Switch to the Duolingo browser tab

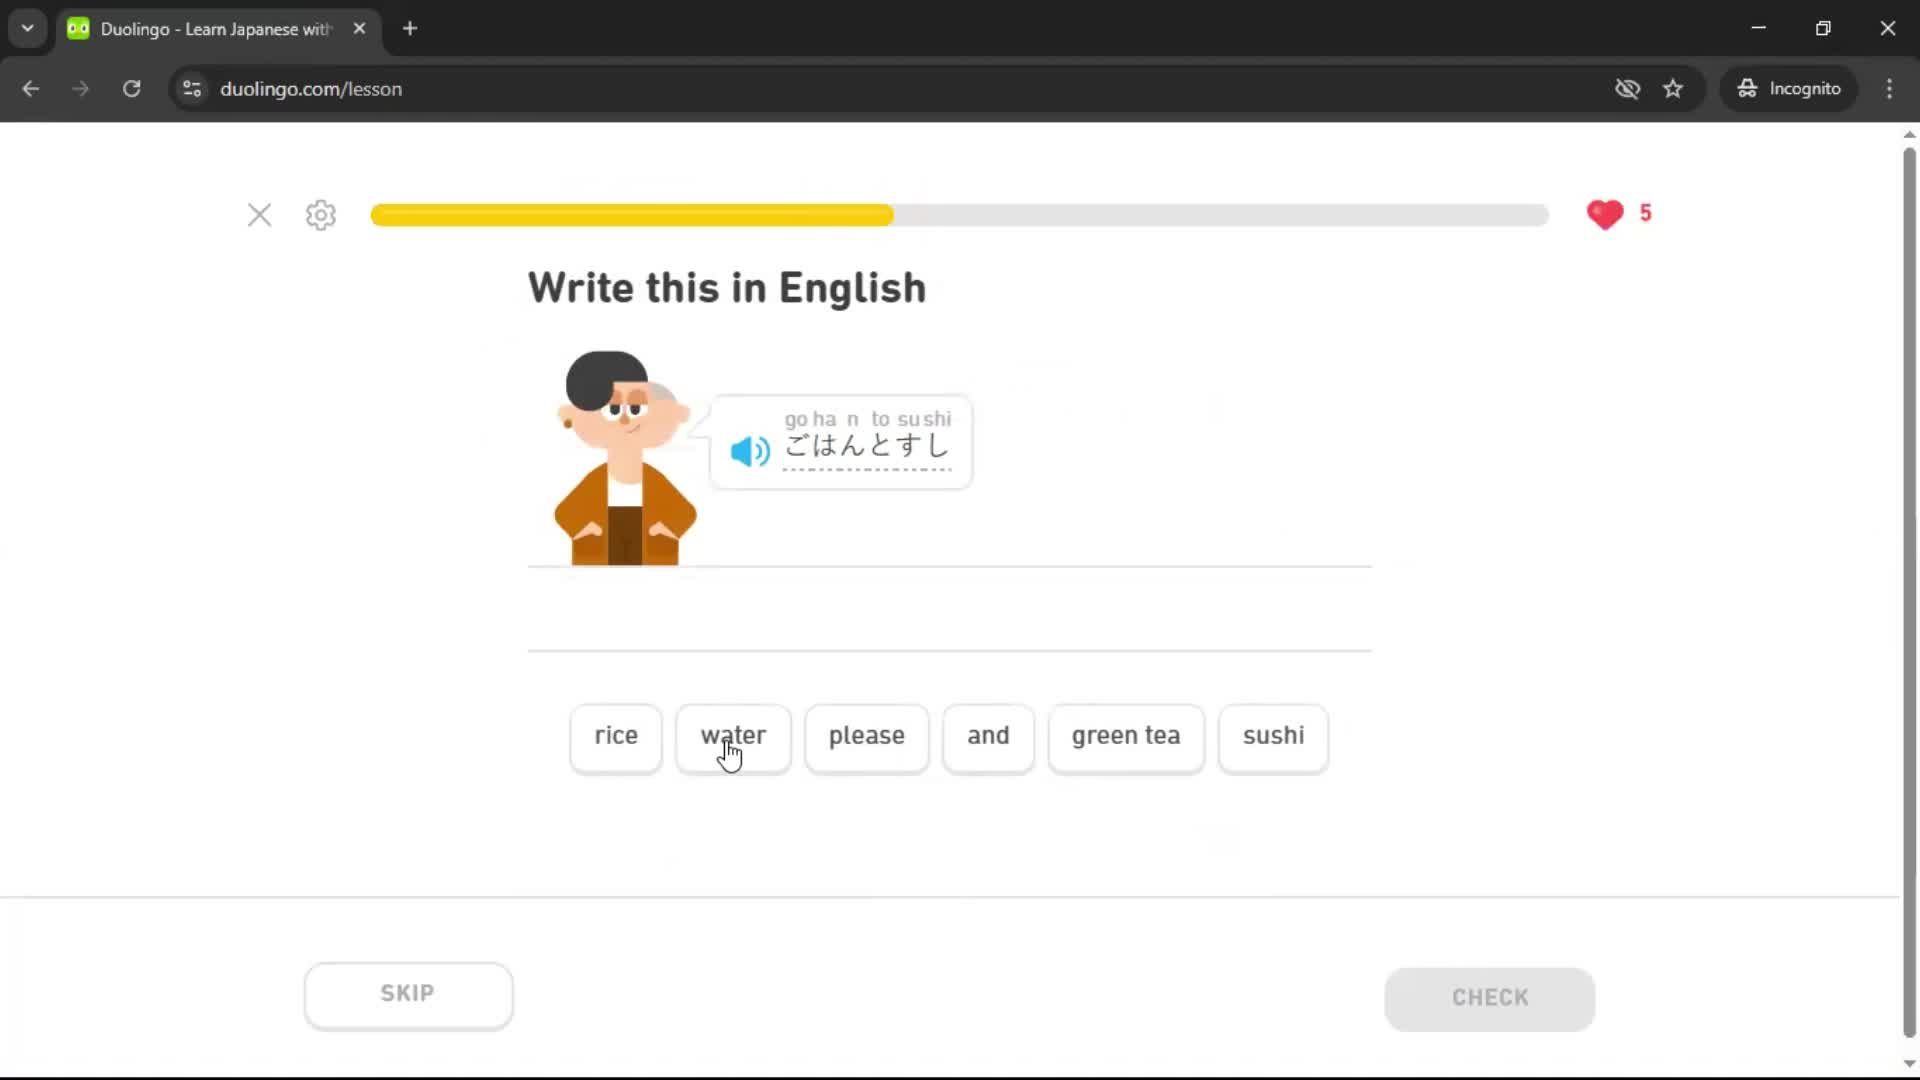click(x=200, y=29)
